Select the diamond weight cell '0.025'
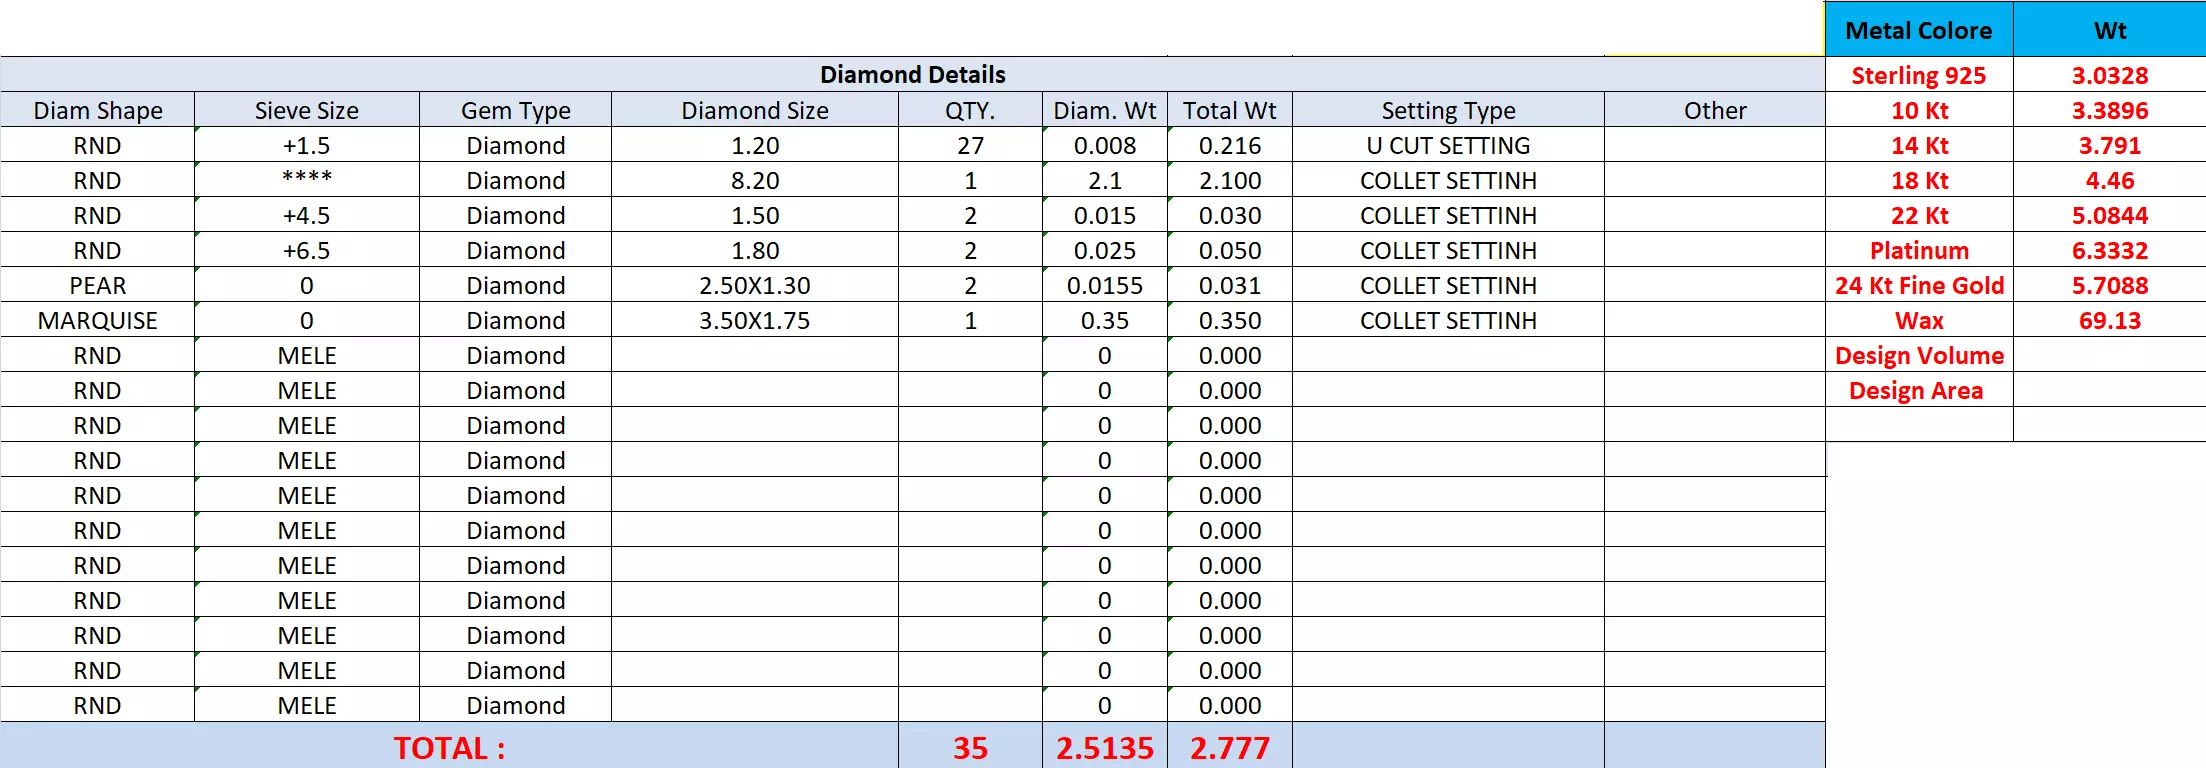This screenshot has height=768, width=2206. (1105, 250)
